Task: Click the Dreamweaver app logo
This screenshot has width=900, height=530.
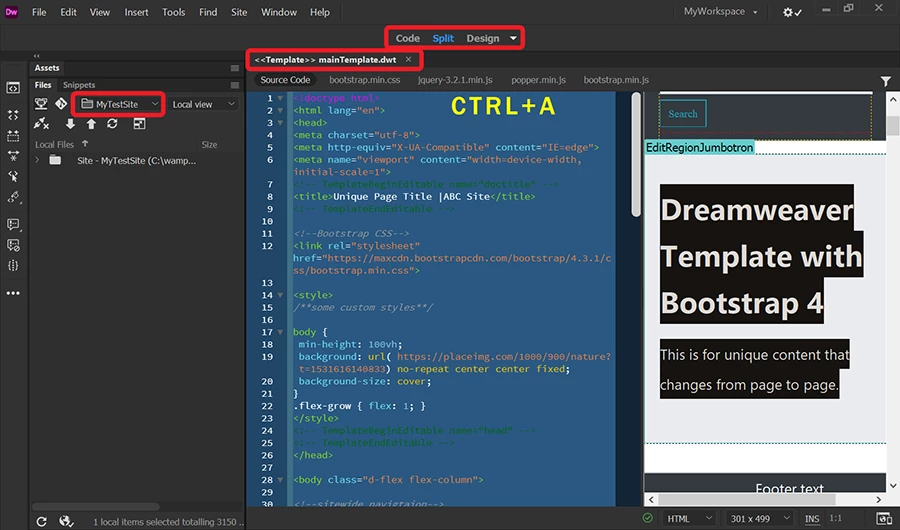Action: pos(11,11)
